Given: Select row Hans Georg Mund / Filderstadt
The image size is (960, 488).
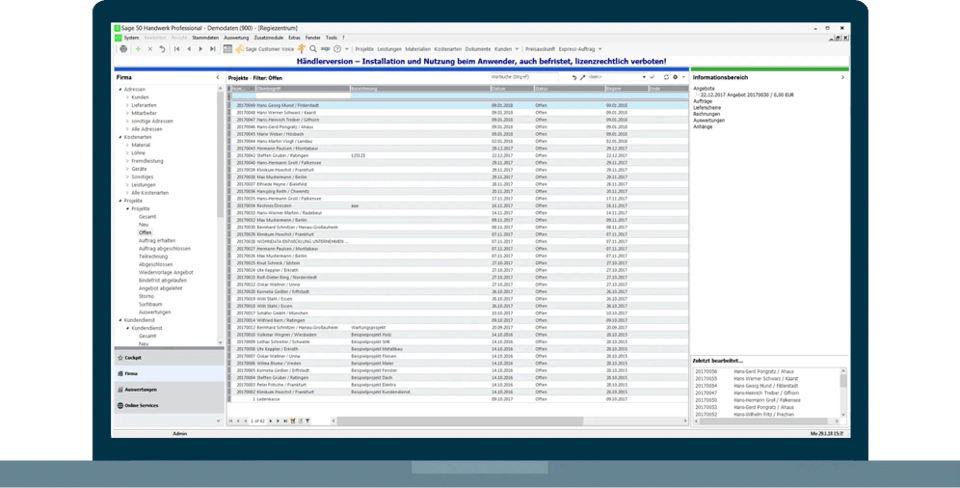Looking at the screenshot, I should coord(458,105).
